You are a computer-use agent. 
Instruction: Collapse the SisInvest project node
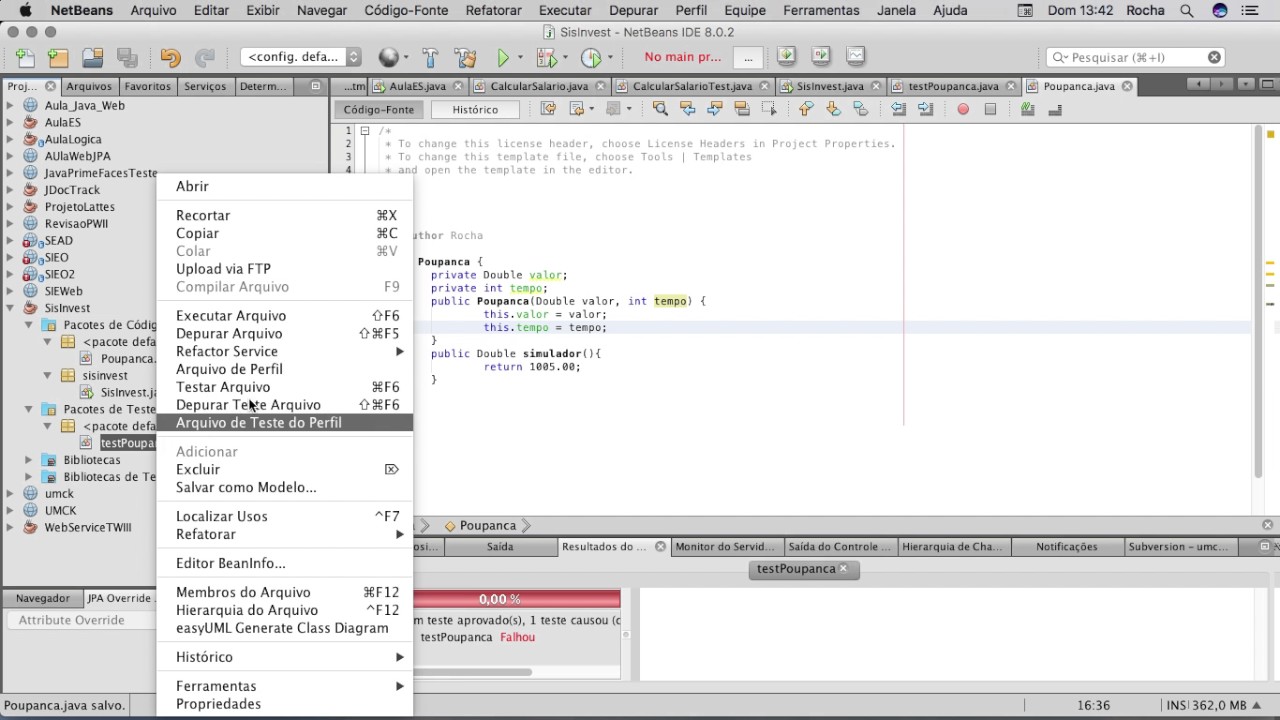(10, 308)
